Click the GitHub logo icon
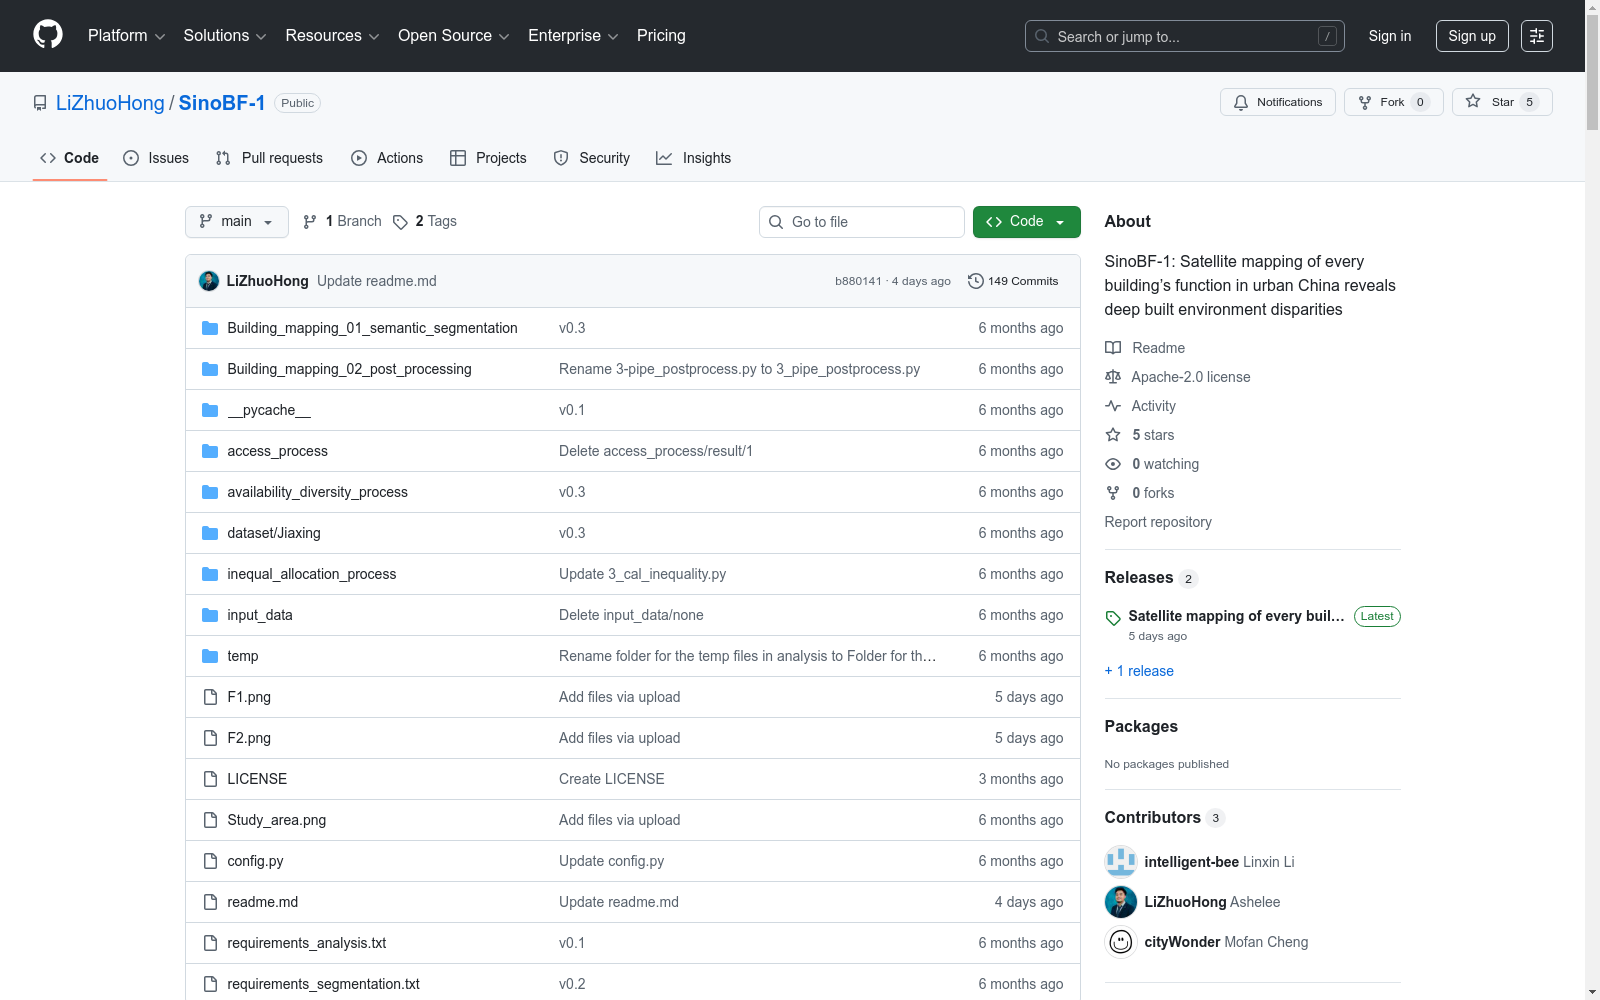 (x=48, y=35)
